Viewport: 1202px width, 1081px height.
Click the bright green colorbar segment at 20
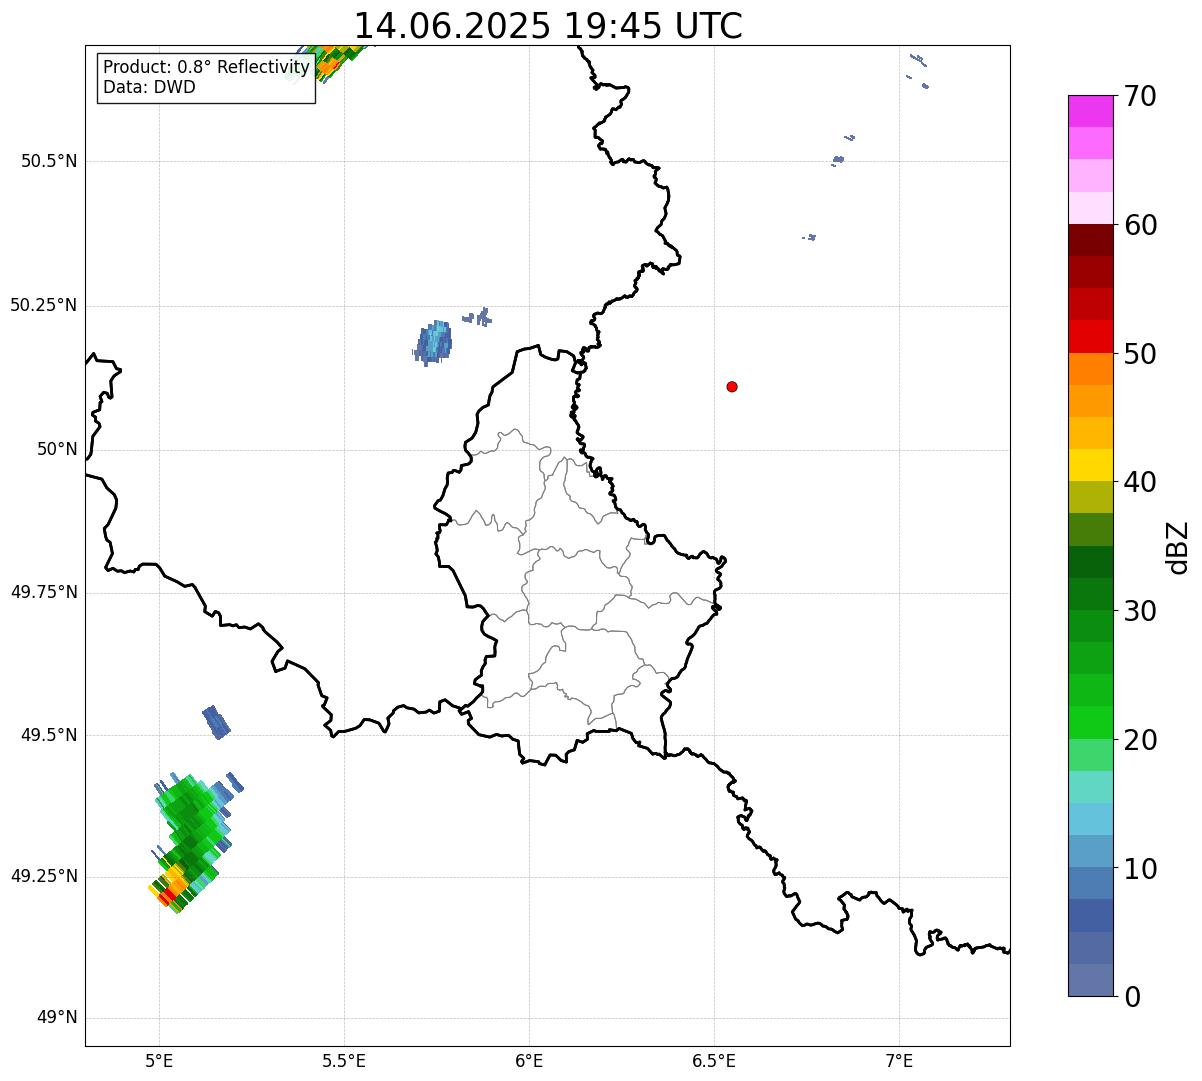tap(1090, 722)
